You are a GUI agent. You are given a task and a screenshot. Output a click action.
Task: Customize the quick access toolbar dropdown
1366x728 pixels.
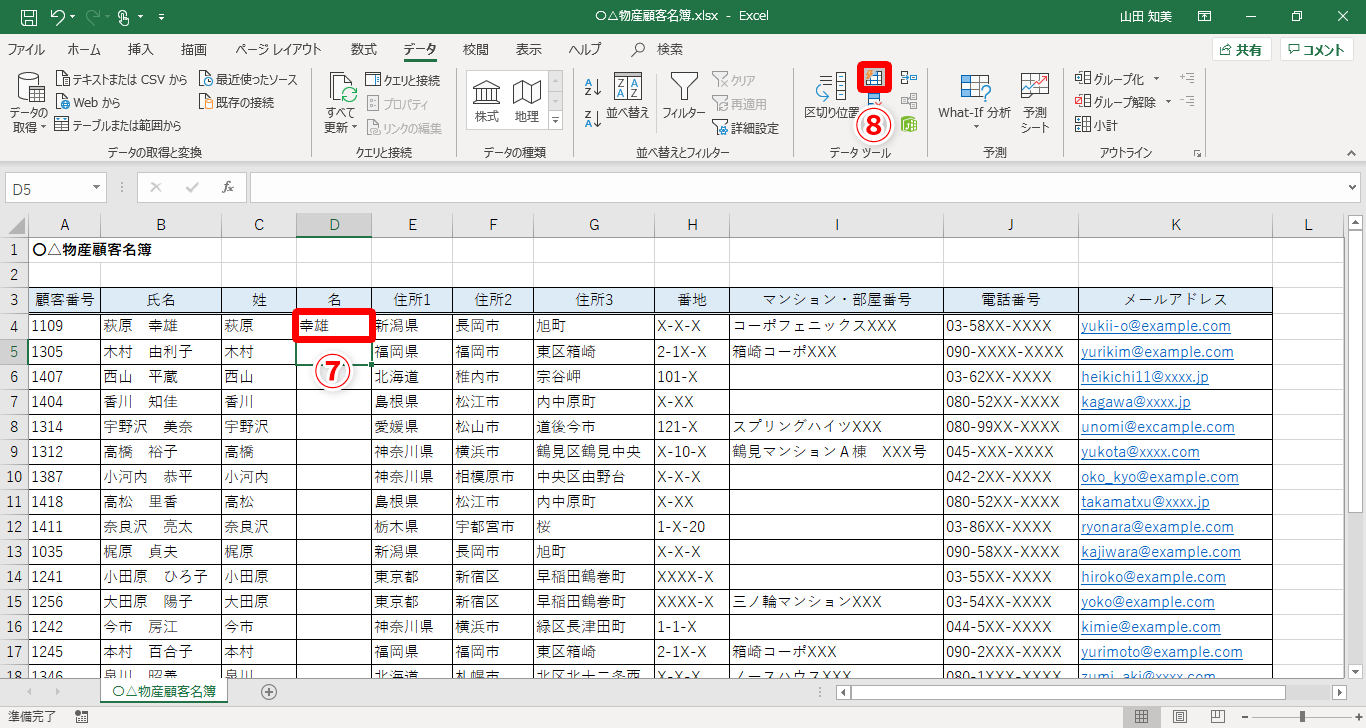(162, 18)
